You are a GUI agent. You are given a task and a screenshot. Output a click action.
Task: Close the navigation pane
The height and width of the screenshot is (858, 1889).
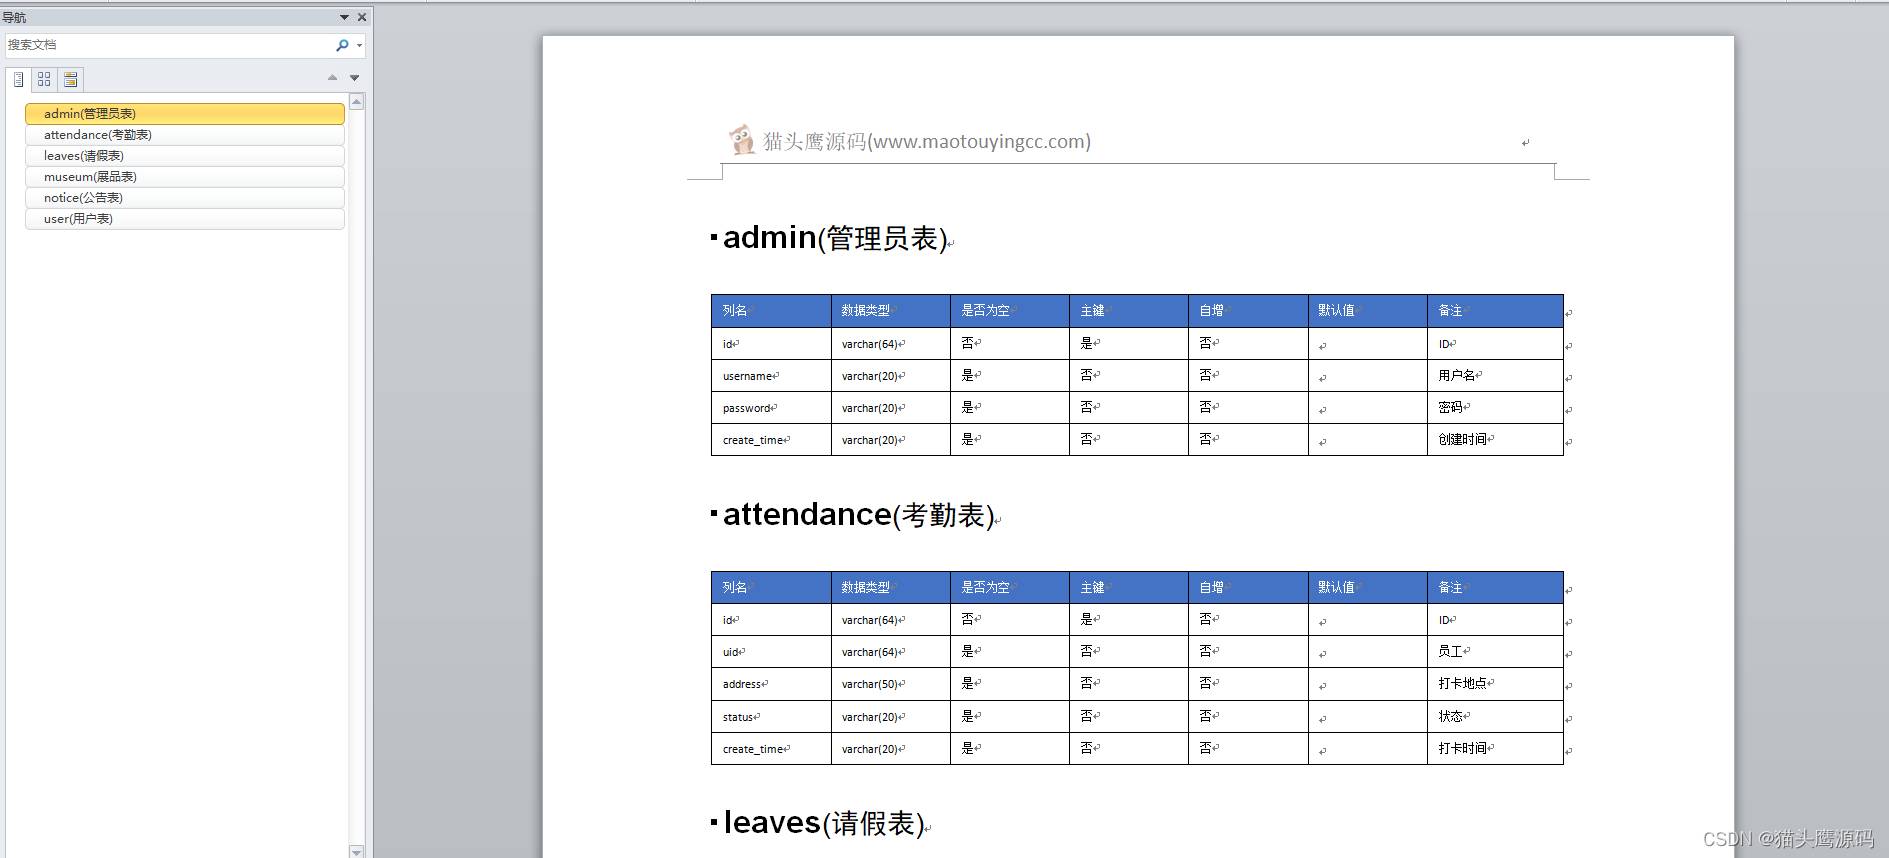coord(362,17)
